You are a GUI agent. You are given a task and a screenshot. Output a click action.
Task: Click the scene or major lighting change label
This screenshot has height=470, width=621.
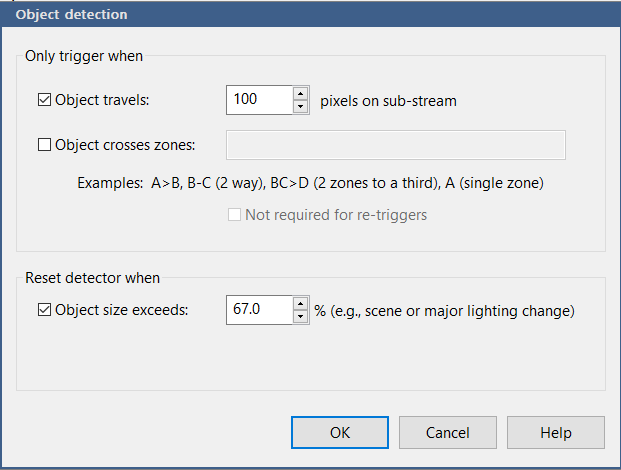pyautogui.click(x=444, y=310)
